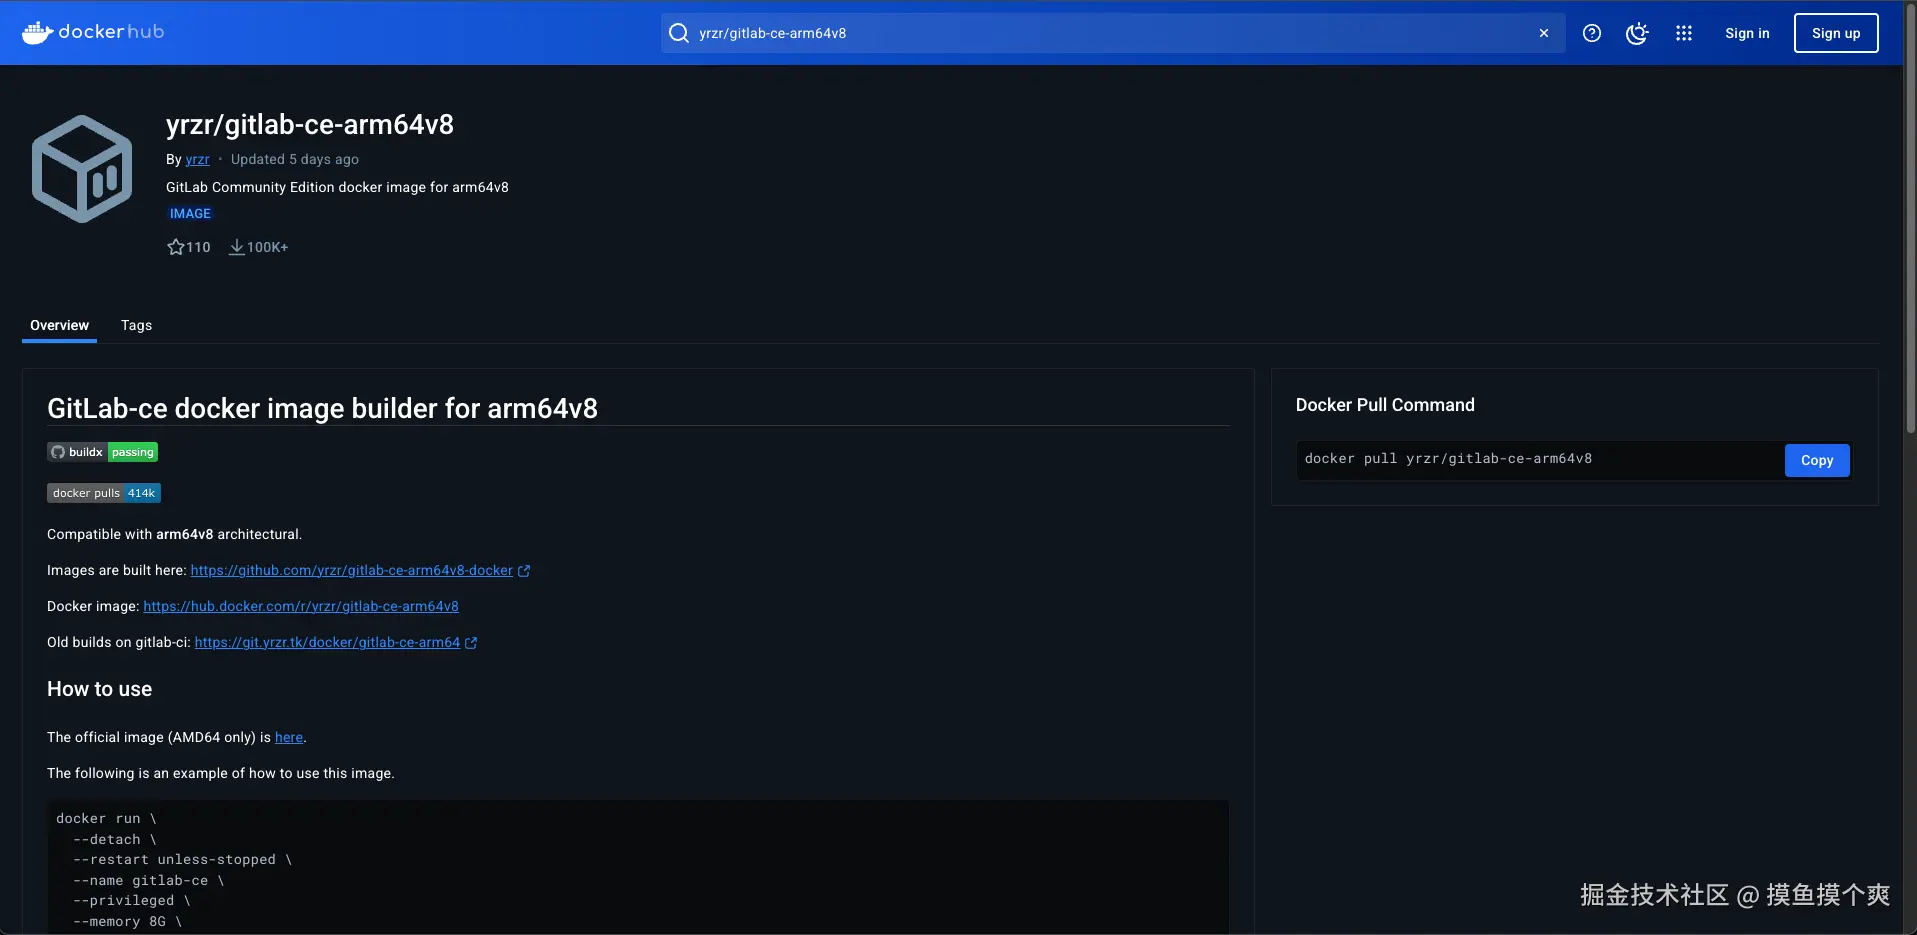Toggle dark mode theme icon
The height and width of the screenshot is (935, 1917).
pyautogui.click(x=1637, y=33)
